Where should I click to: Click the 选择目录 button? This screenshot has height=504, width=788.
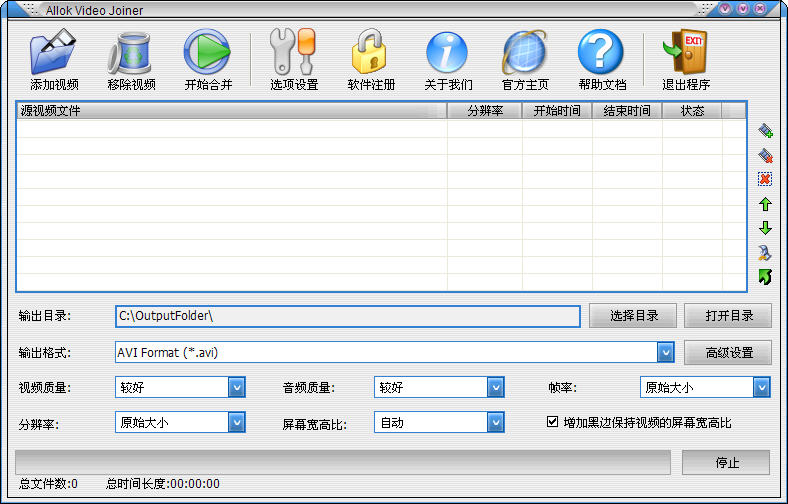tap(633, 316)
